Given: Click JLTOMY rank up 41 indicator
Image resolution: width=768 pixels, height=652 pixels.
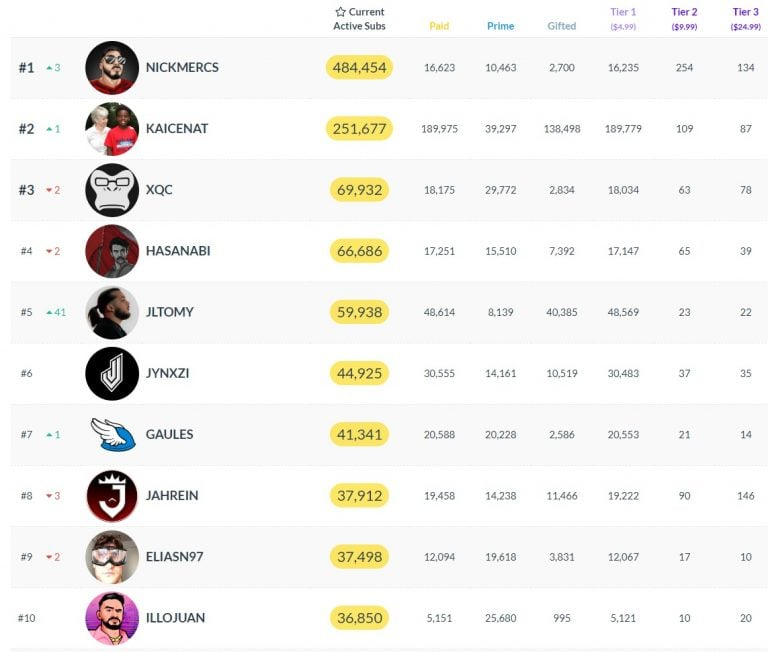Looking at the screenshot, I should [56, 312].
